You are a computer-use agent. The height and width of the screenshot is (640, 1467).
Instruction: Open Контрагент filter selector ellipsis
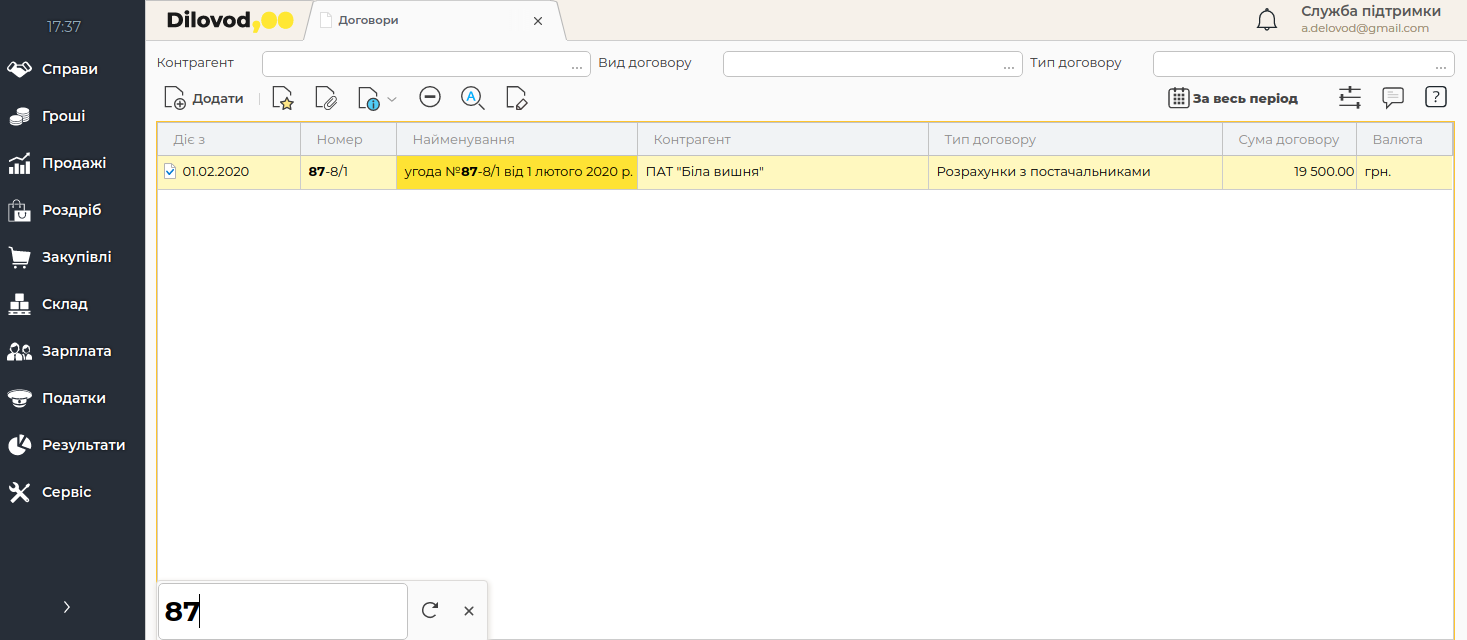(x=577, y=65)
